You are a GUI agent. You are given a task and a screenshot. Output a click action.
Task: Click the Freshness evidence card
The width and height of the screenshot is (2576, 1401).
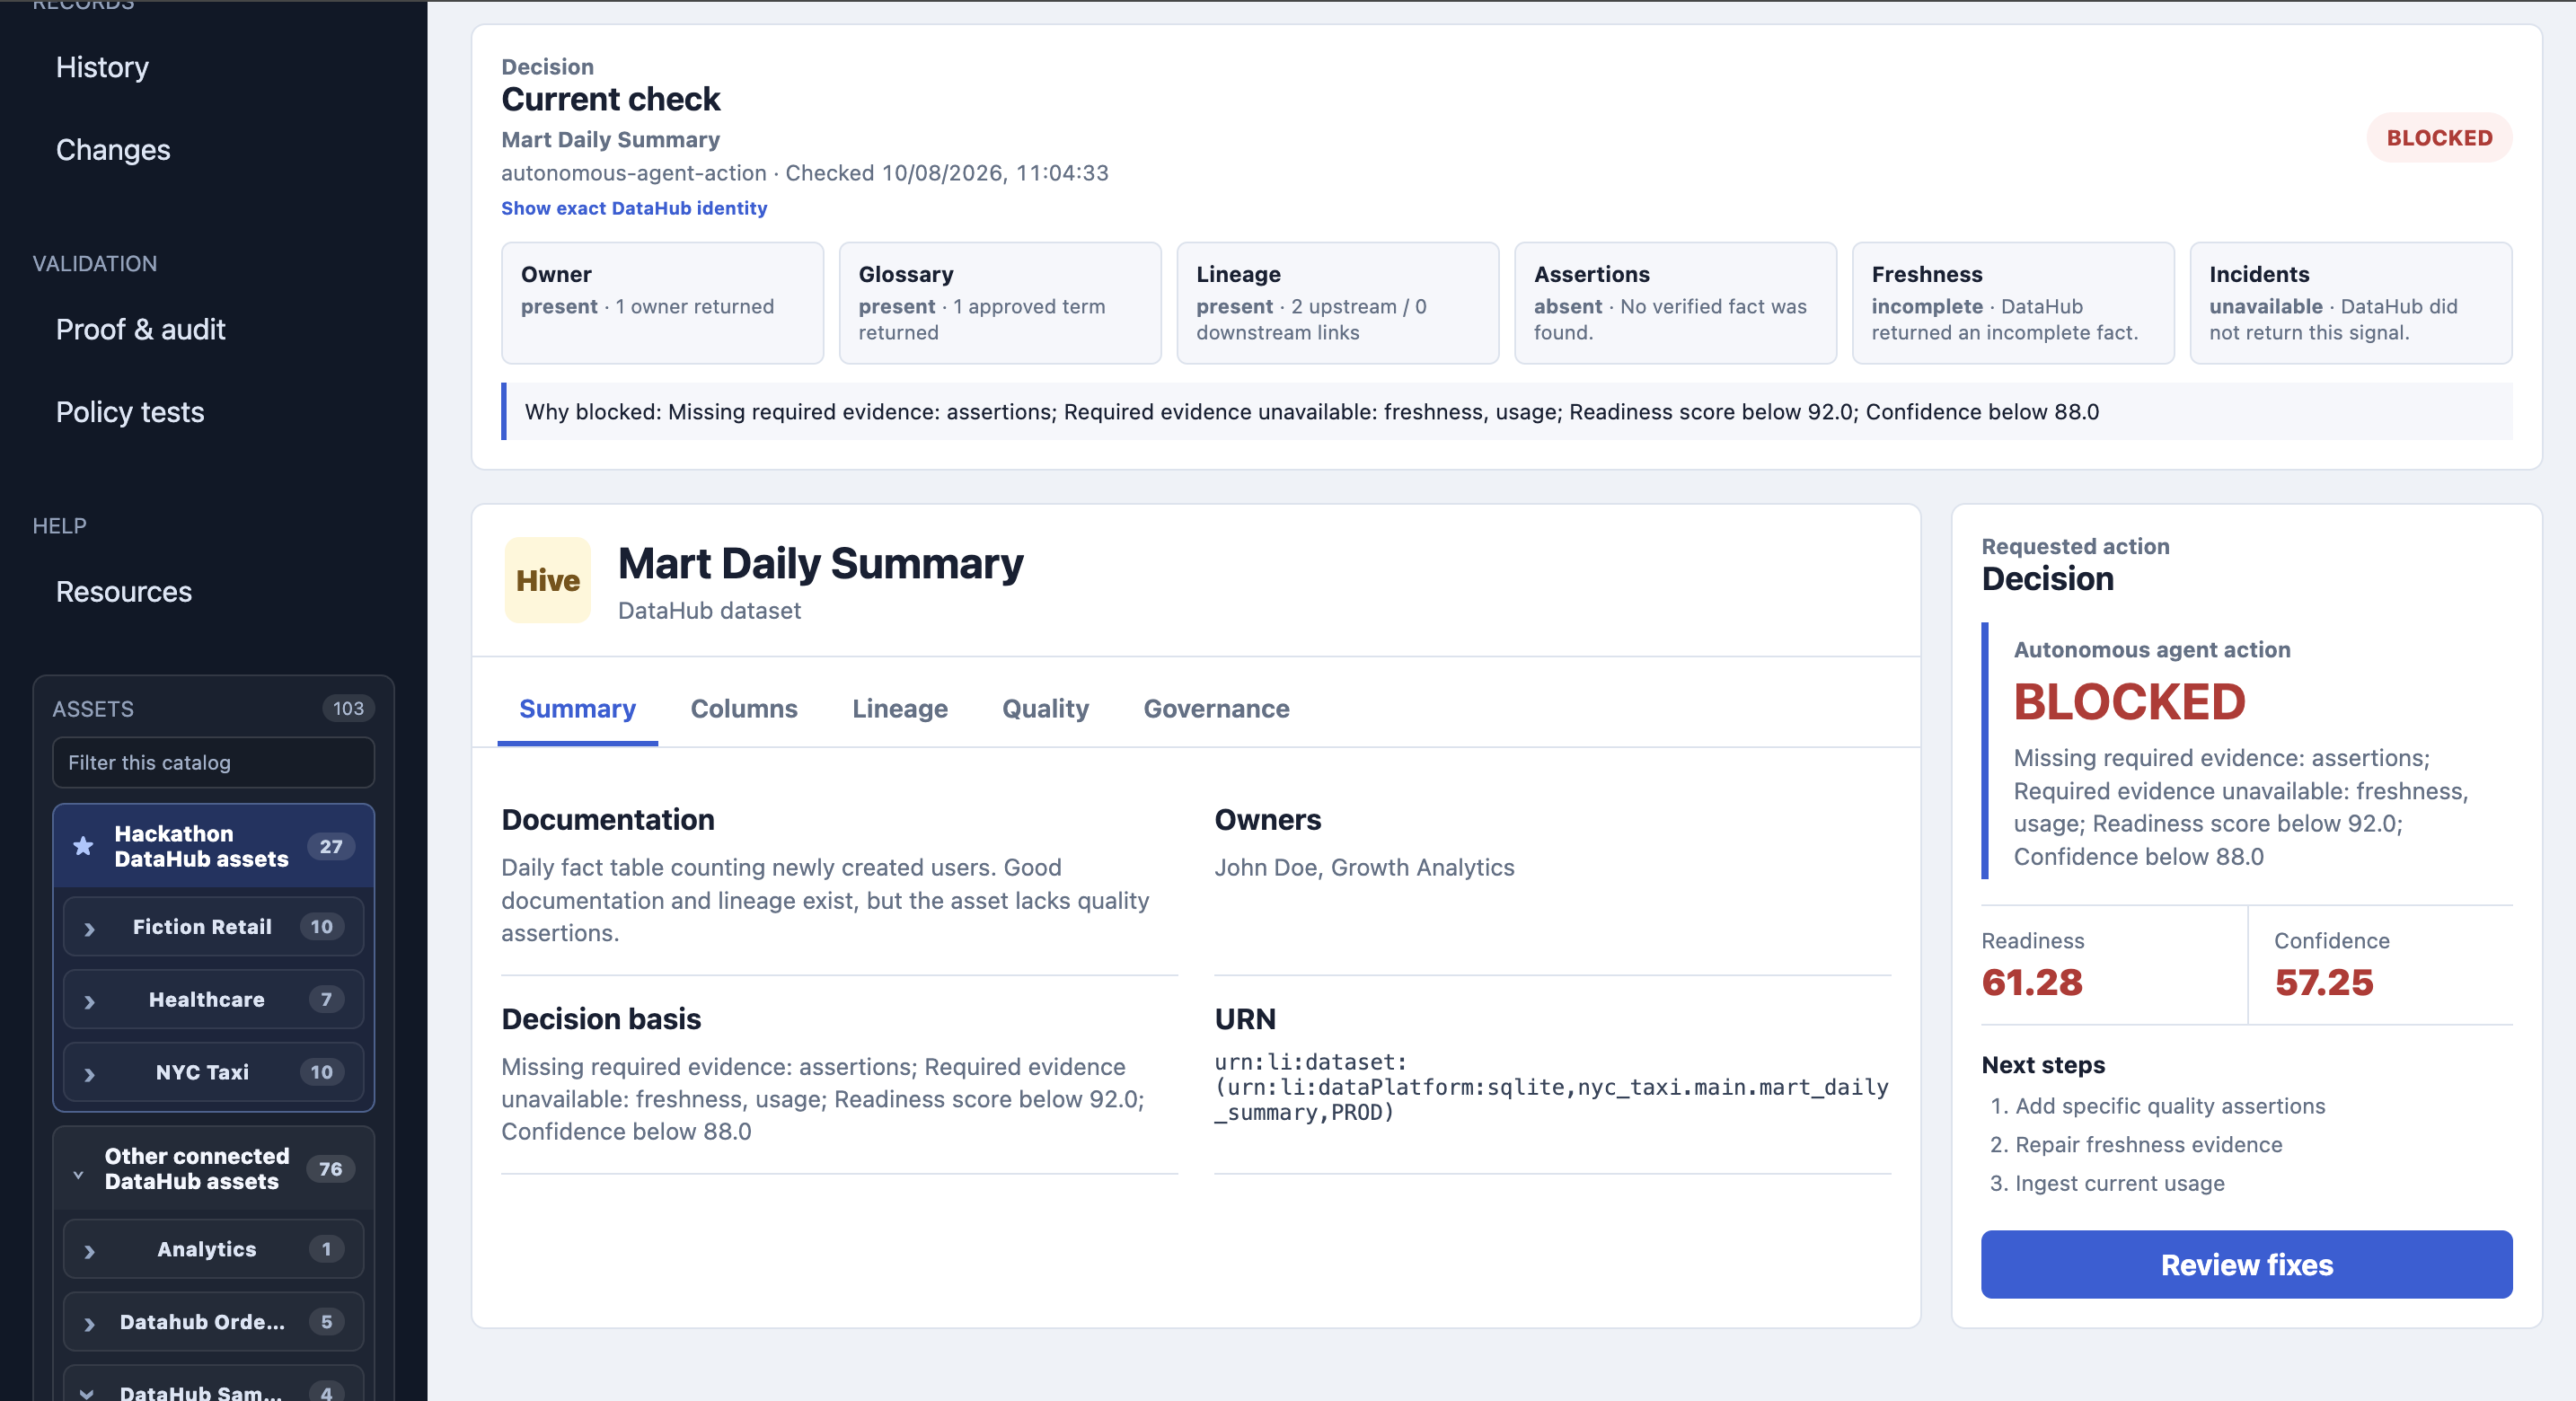click(x=2013, y=303)
